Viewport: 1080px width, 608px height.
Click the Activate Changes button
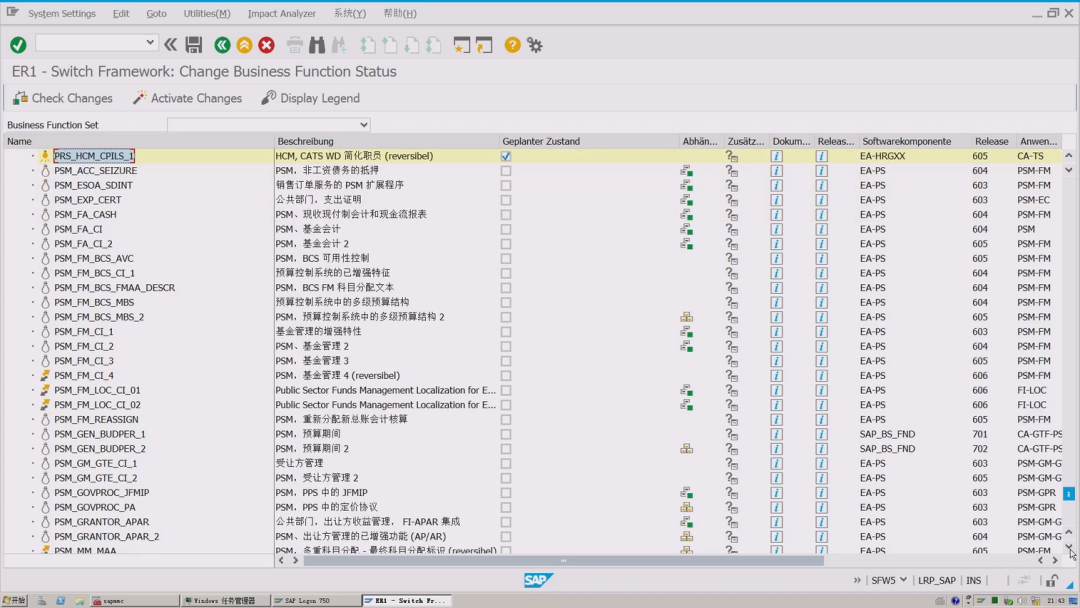click(187, 98)
